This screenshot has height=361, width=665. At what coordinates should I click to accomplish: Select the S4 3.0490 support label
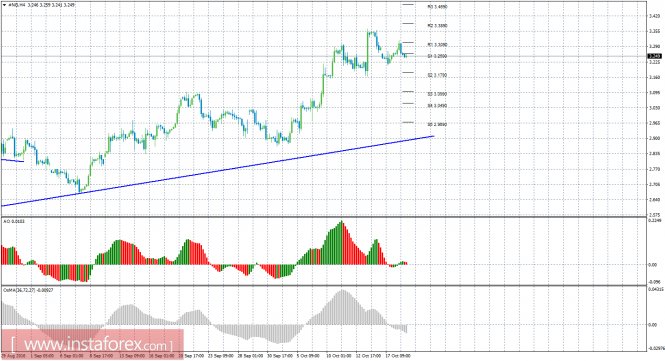coord(437,106)
